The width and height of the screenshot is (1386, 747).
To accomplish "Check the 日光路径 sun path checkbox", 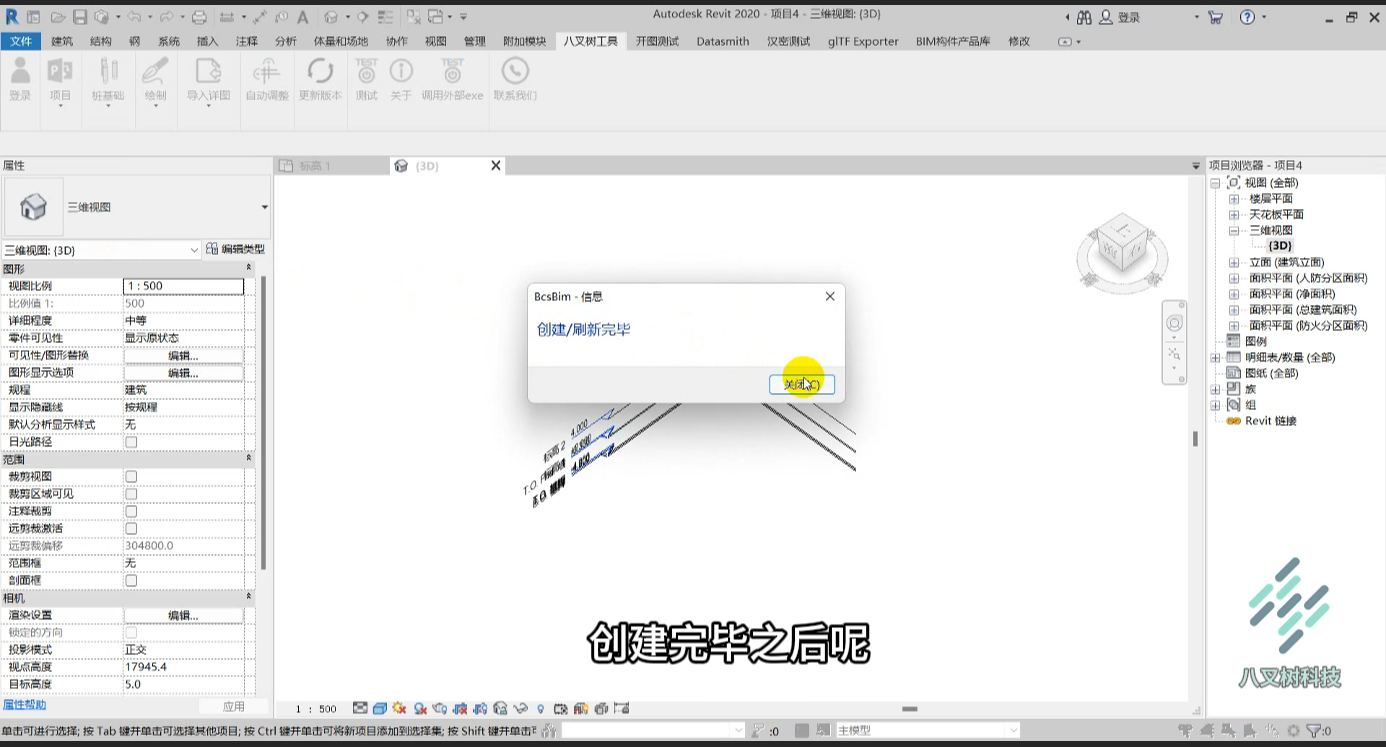I will 131,442.
